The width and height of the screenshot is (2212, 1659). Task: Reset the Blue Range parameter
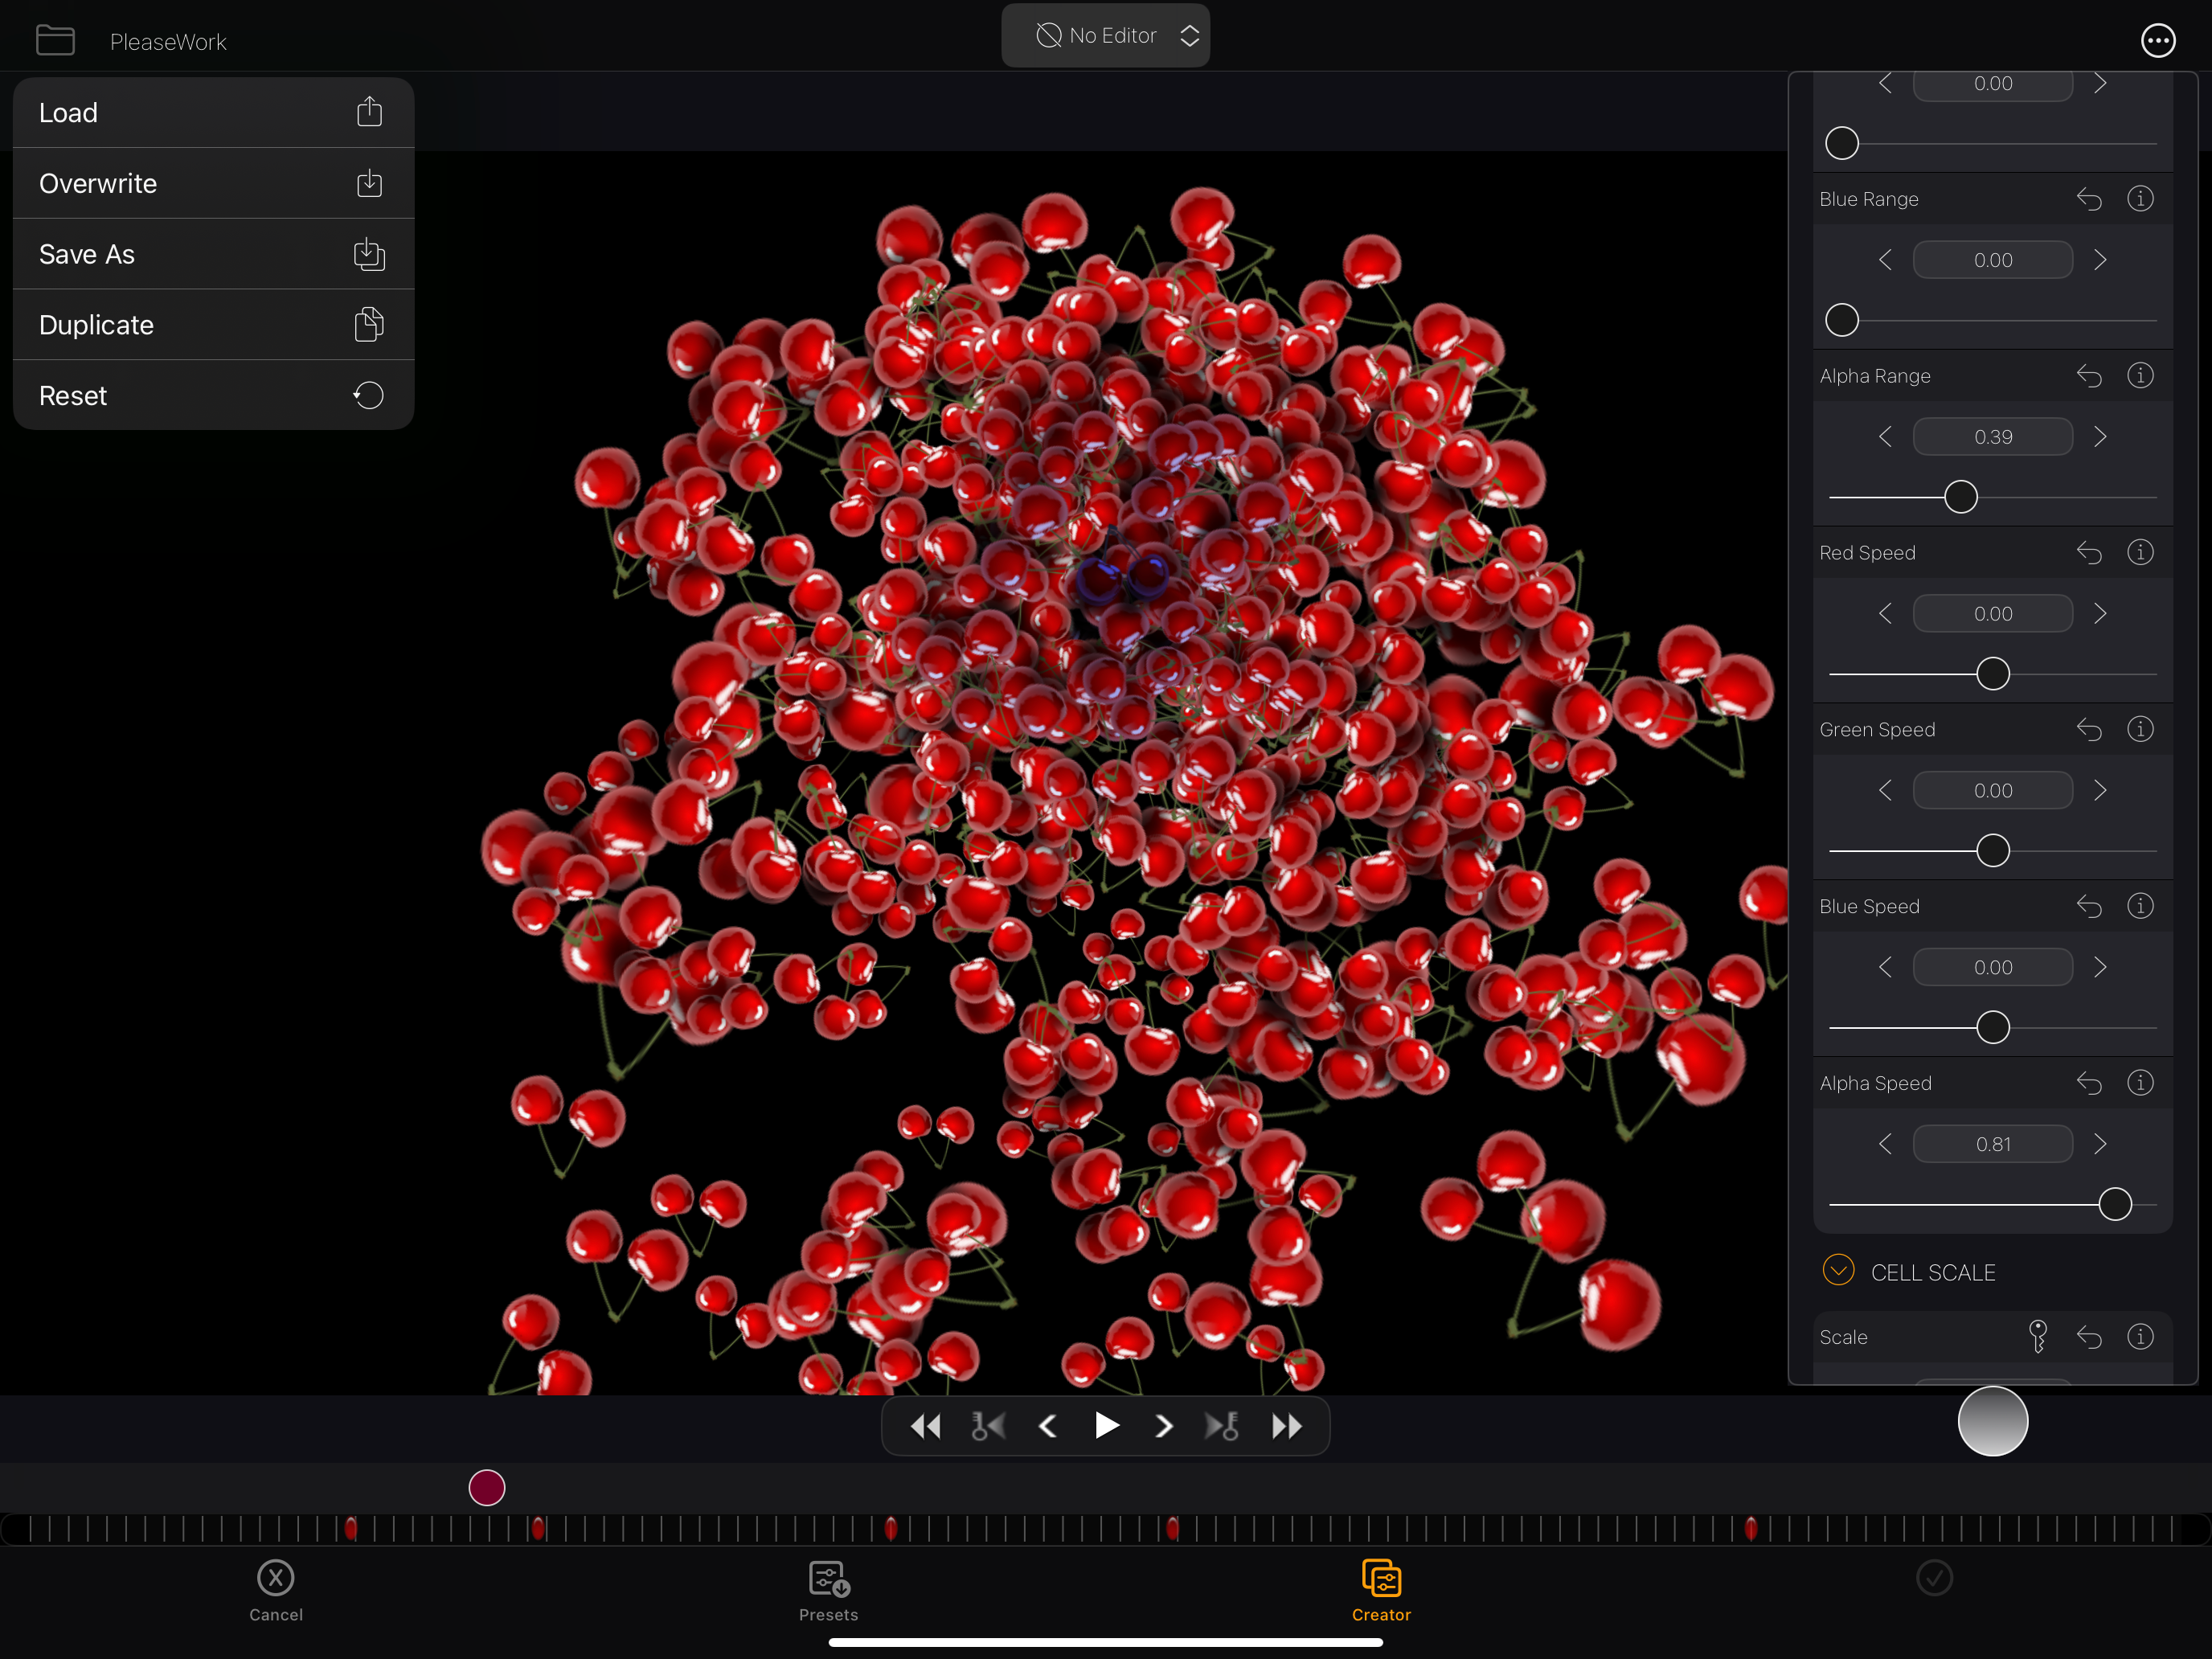(2089, 199)
